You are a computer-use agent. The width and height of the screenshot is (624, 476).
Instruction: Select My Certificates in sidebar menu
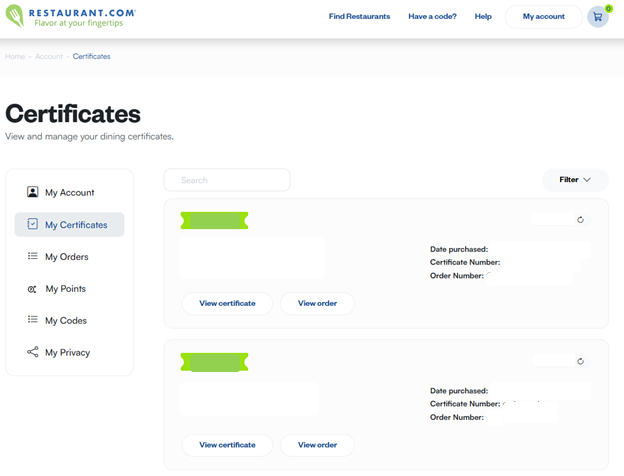[70, 224]
